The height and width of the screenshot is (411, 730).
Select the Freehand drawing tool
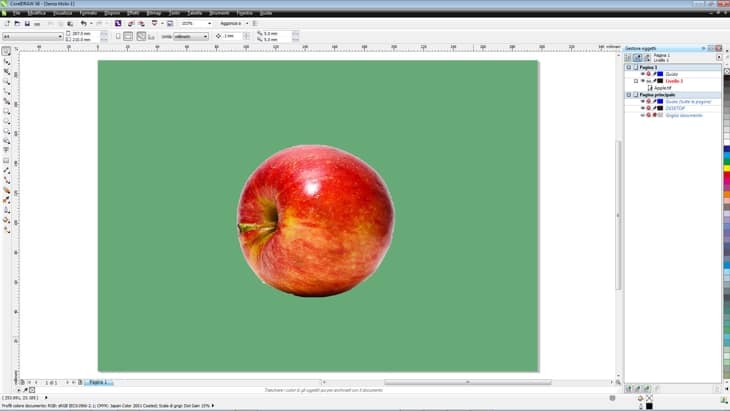click(7, 91)
